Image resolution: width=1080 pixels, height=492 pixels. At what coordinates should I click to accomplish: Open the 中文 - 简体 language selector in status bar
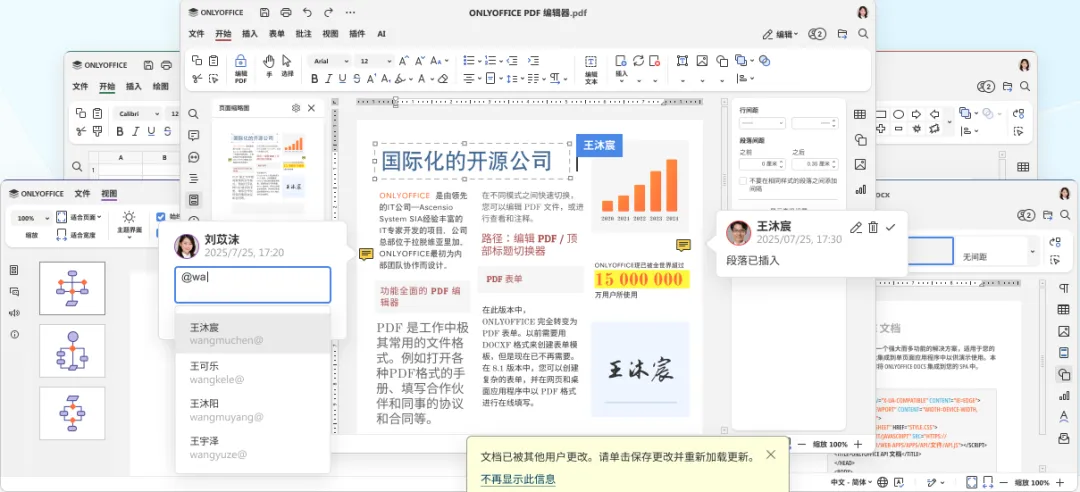click(x=851, y=482)
